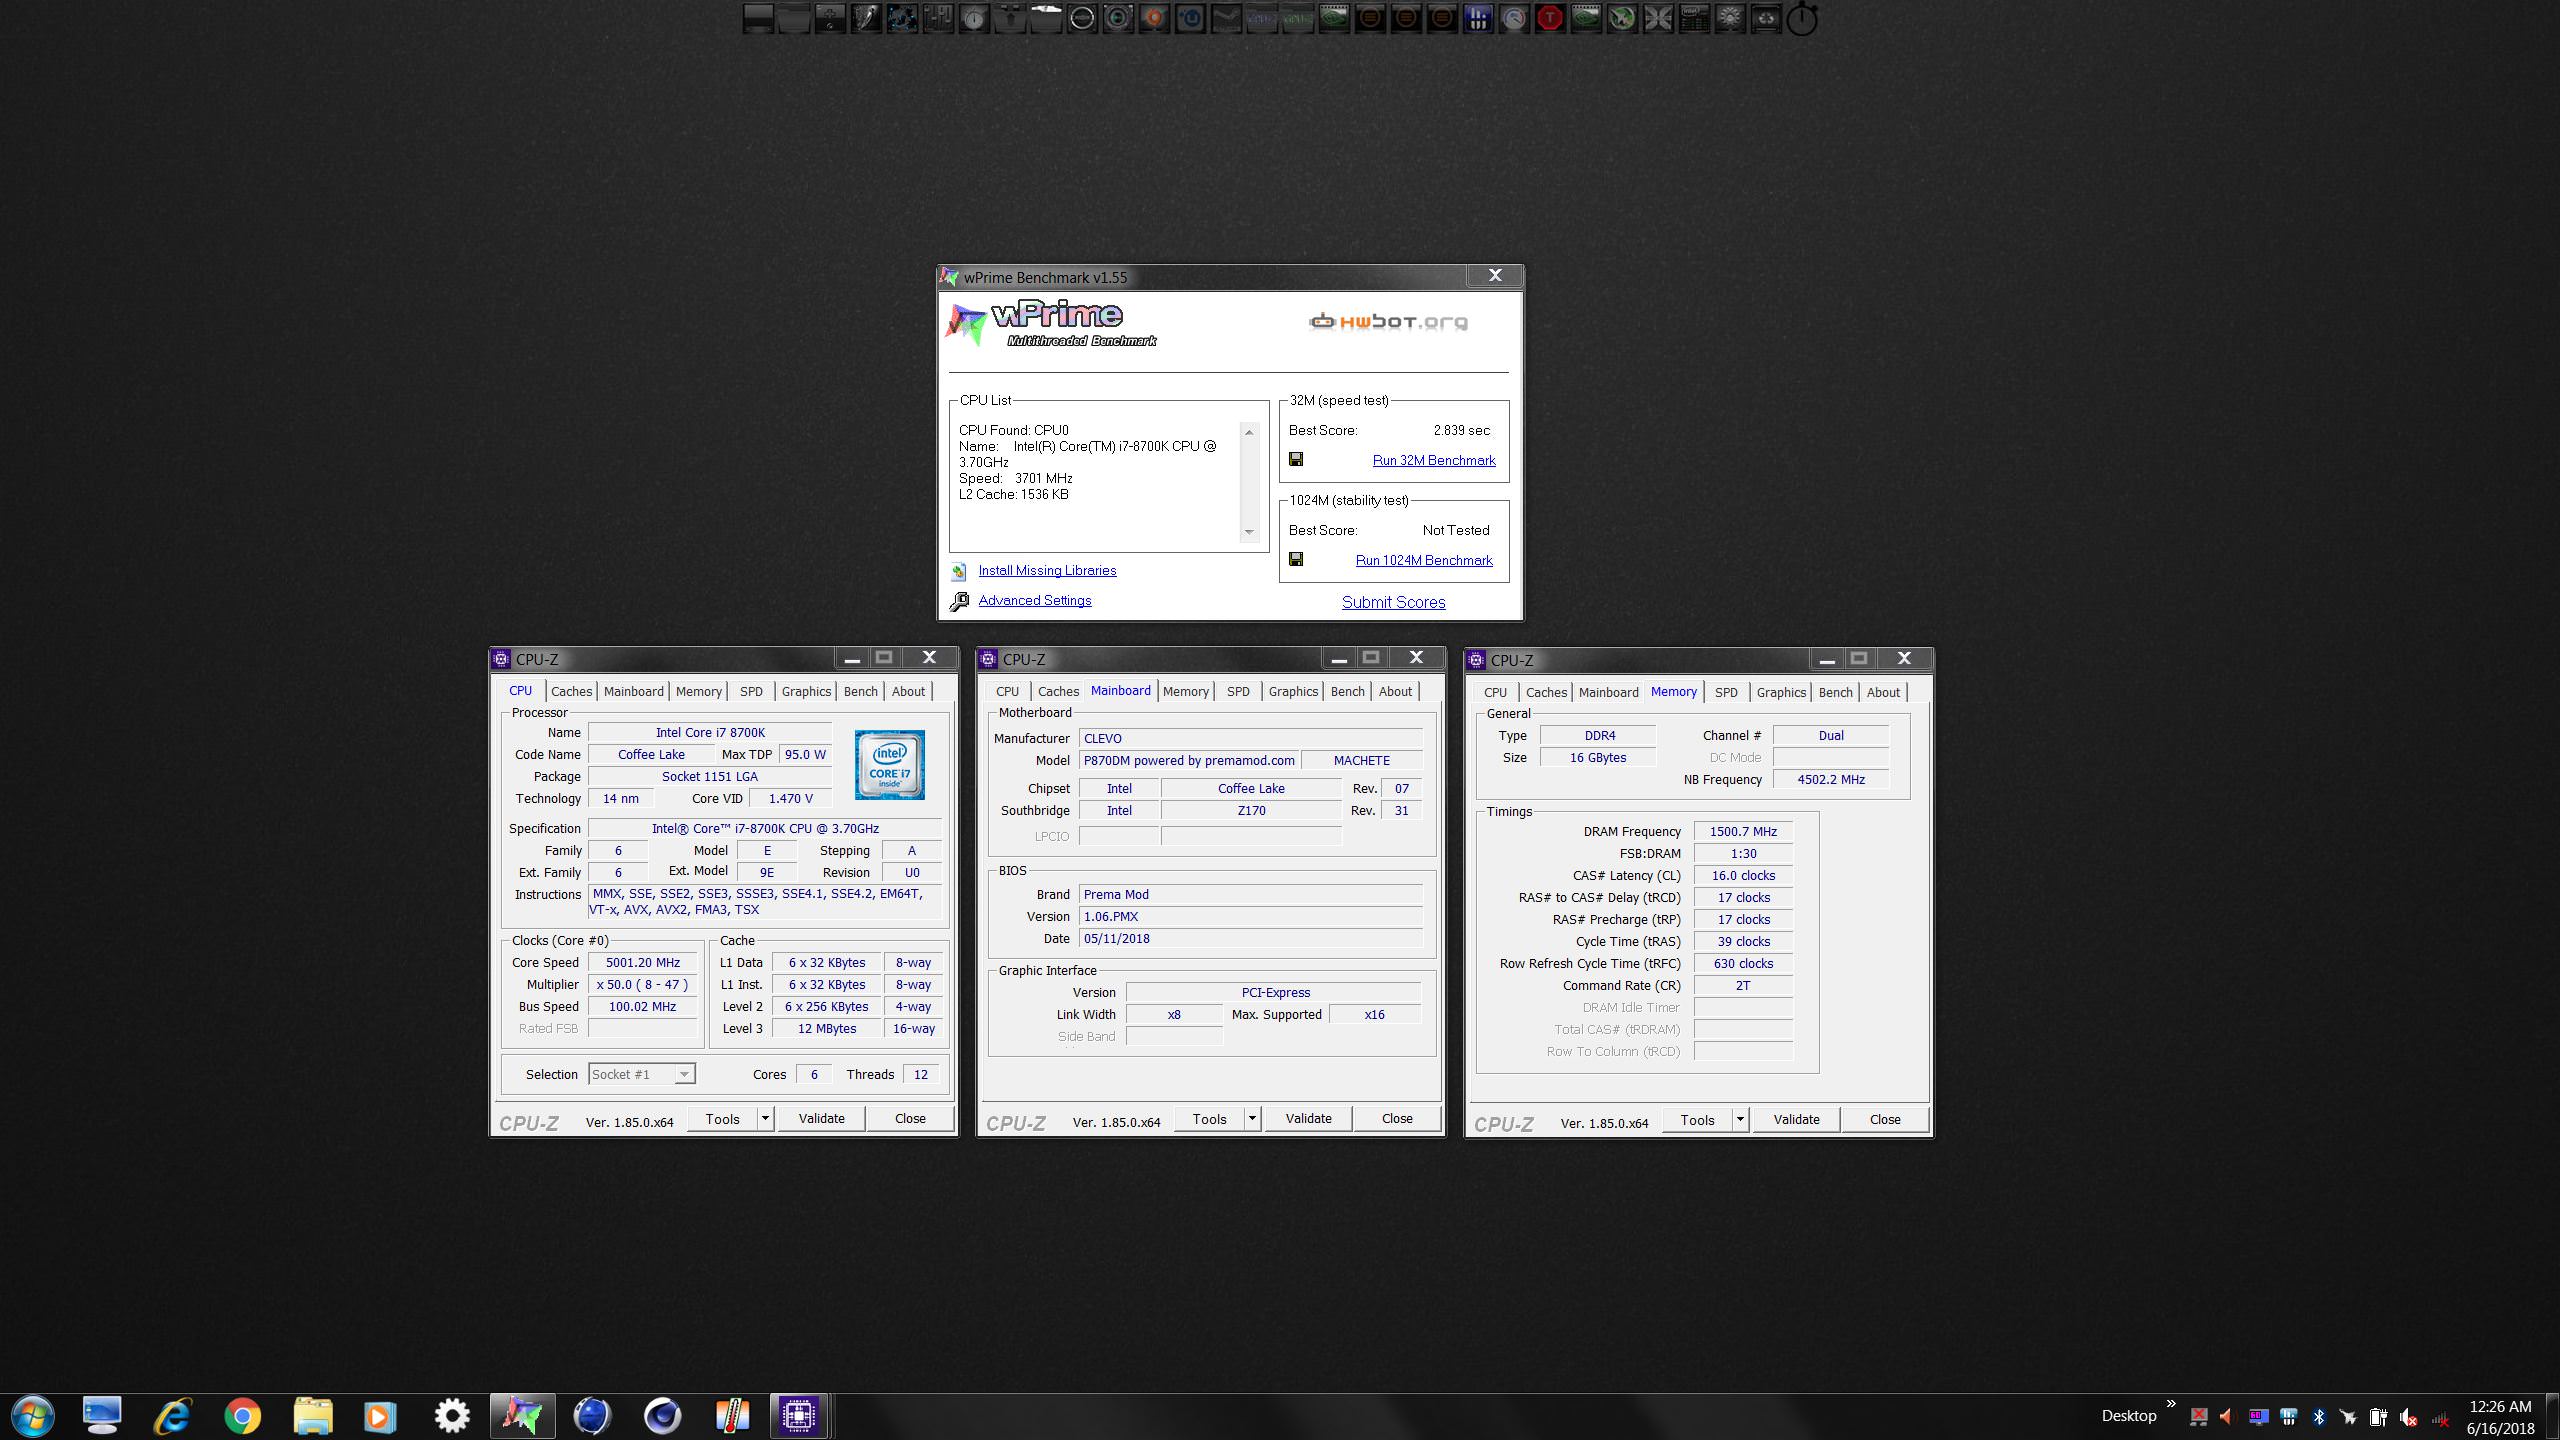Image resolution: width=2560 pixels, height=1440 pixels.
Task: Open Windows Explorer folder on taskbar
Action: (312, 1415)
